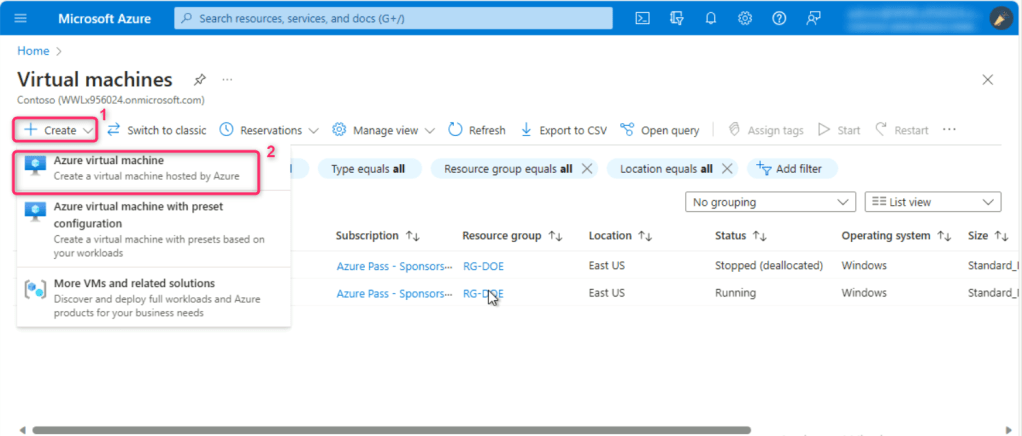The height and width of the screenshot is (436, 1022).
Task: Click the directories and subscriptions filter icon
Action: [677, 19]
